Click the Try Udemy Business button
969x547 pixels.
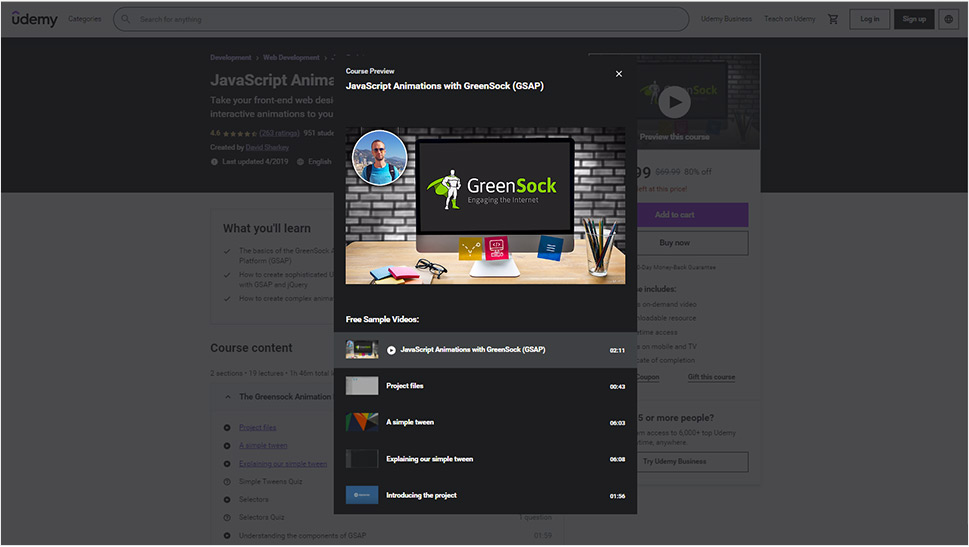692,462
